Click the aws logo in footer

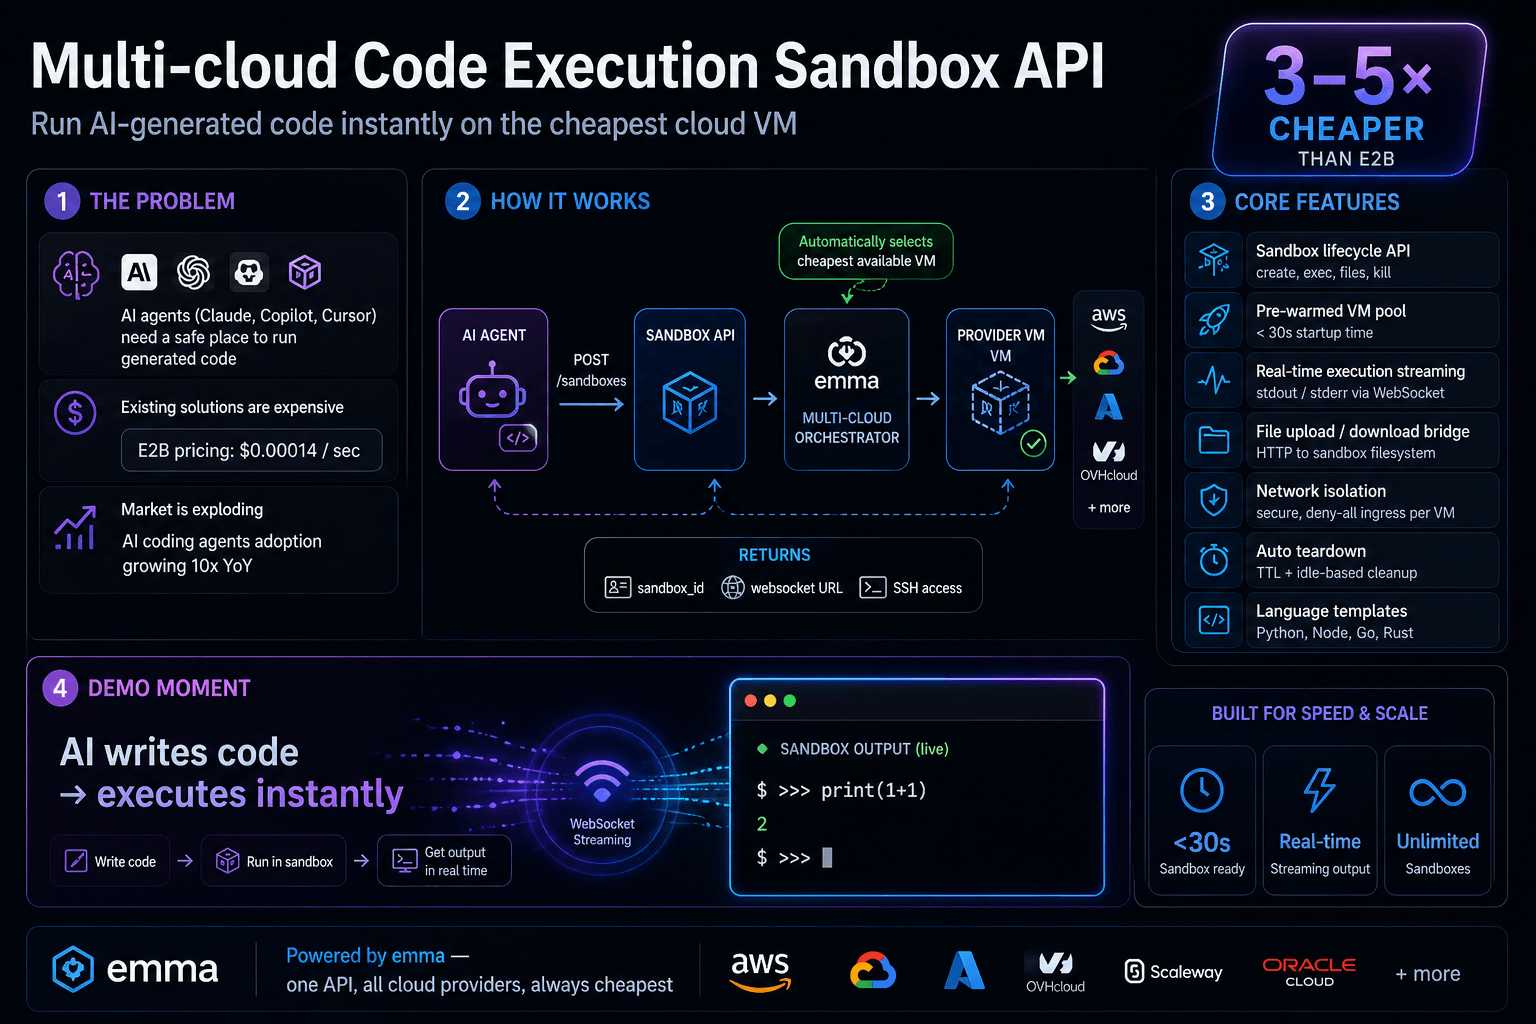coord(760,970)
